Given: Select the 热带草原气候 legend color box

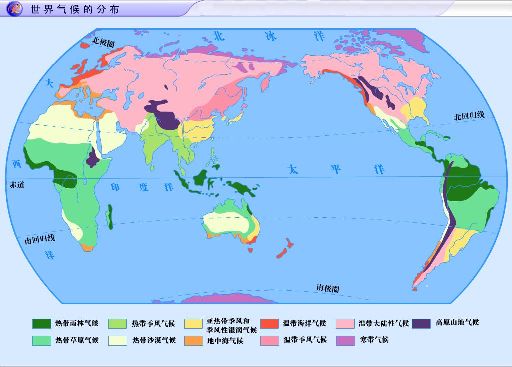Looking at the screenshot, I should [41, 341].
